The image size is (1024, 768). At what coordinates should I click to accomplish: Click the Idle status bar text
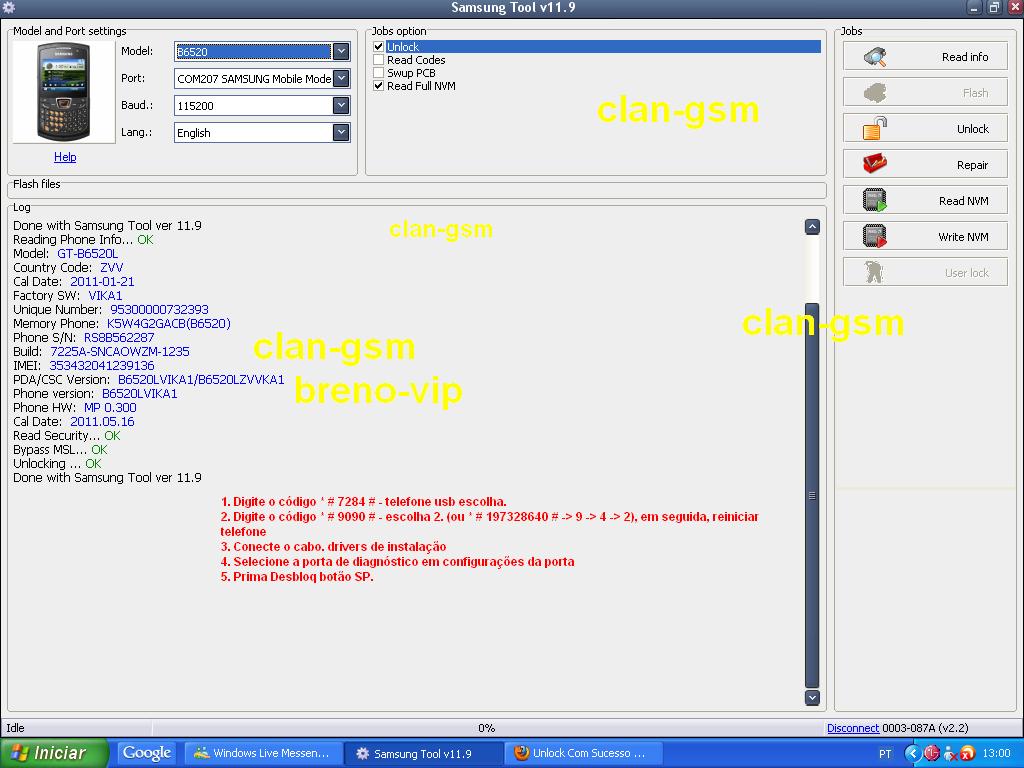(15, 728)
